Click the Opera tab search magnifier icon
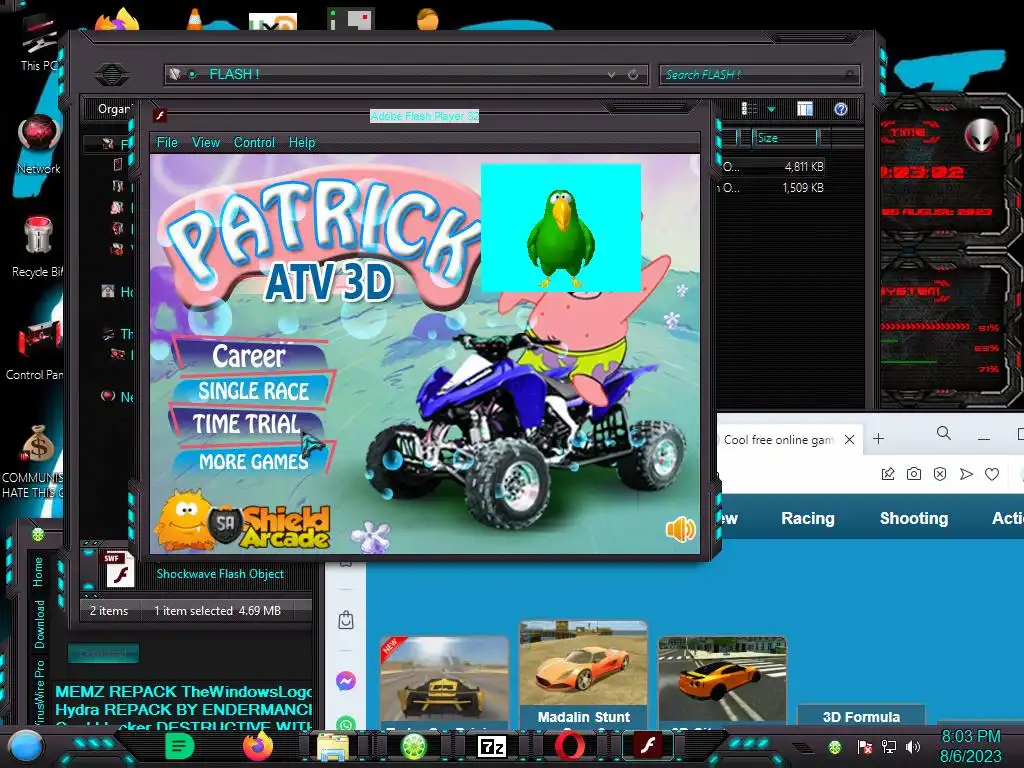 (x=943, y=433)
